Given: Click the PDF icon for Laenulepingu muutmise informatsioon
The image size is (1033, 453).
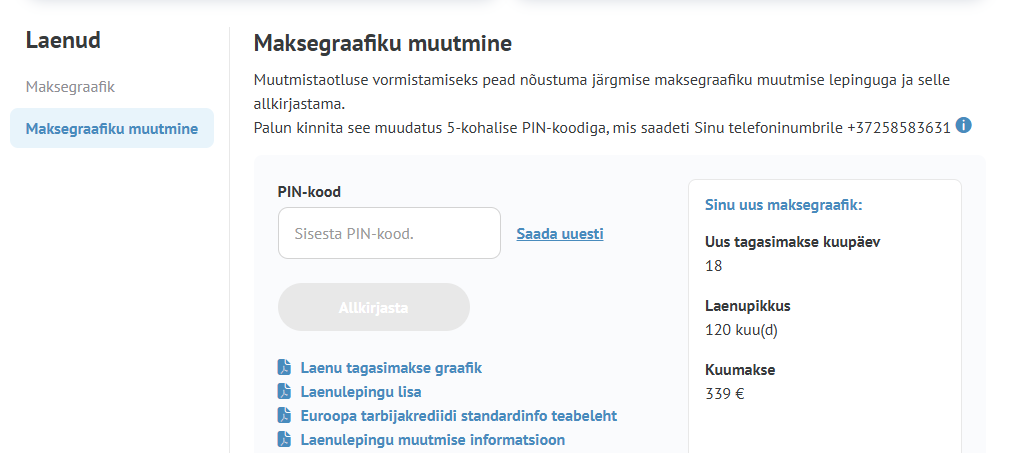Looking at the screenshot, I should pos(284,440).
